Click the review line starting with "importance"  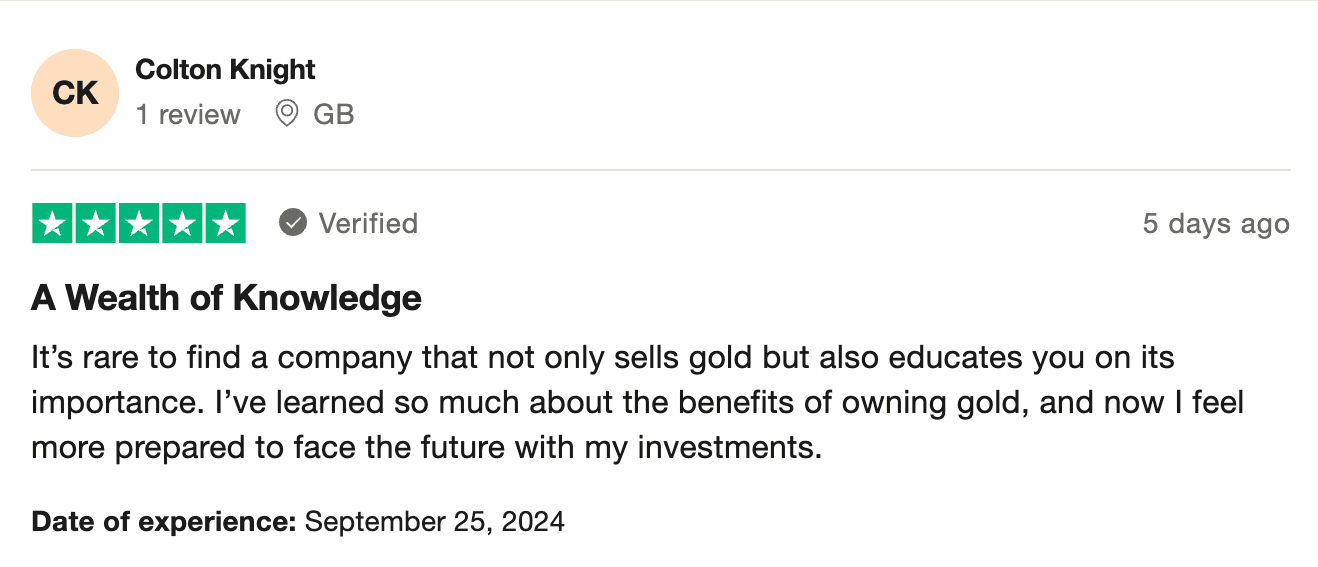pos(637,402)
